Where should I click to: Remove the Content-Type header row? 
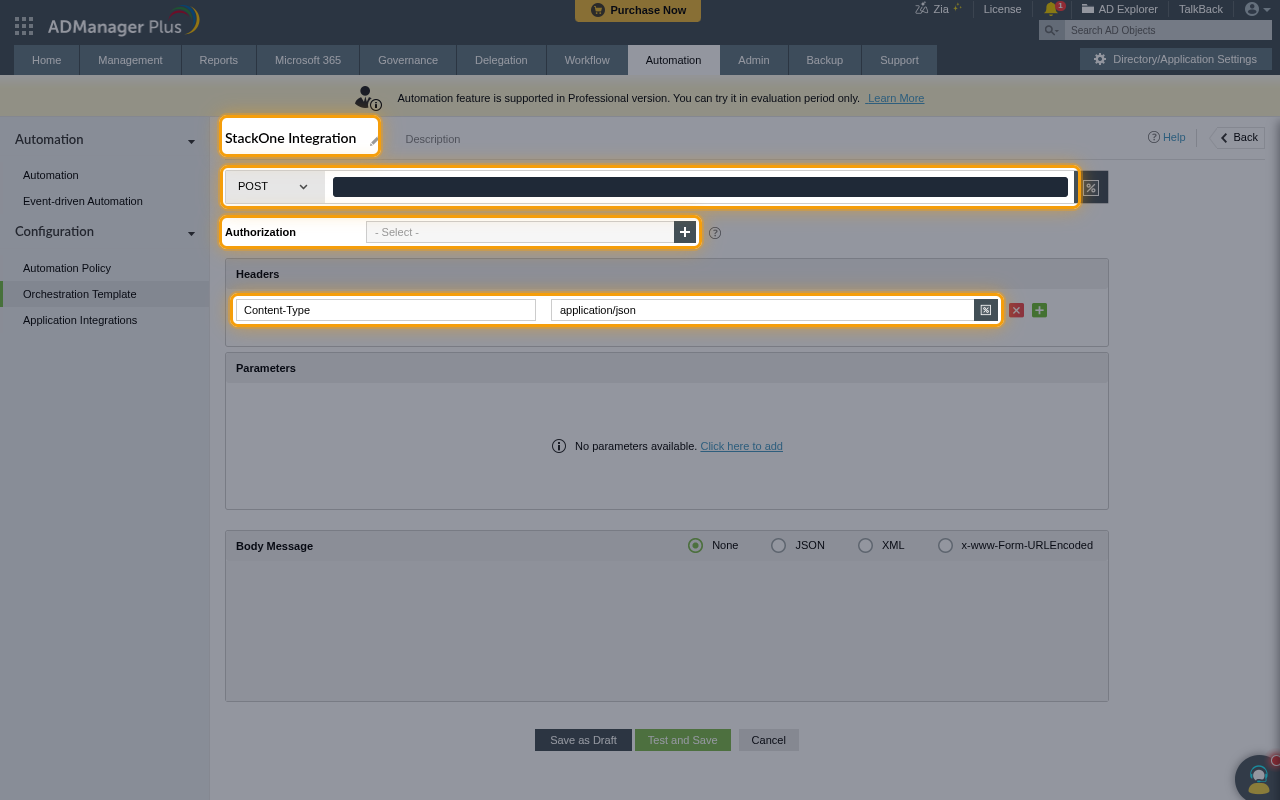coord(1016,310)
